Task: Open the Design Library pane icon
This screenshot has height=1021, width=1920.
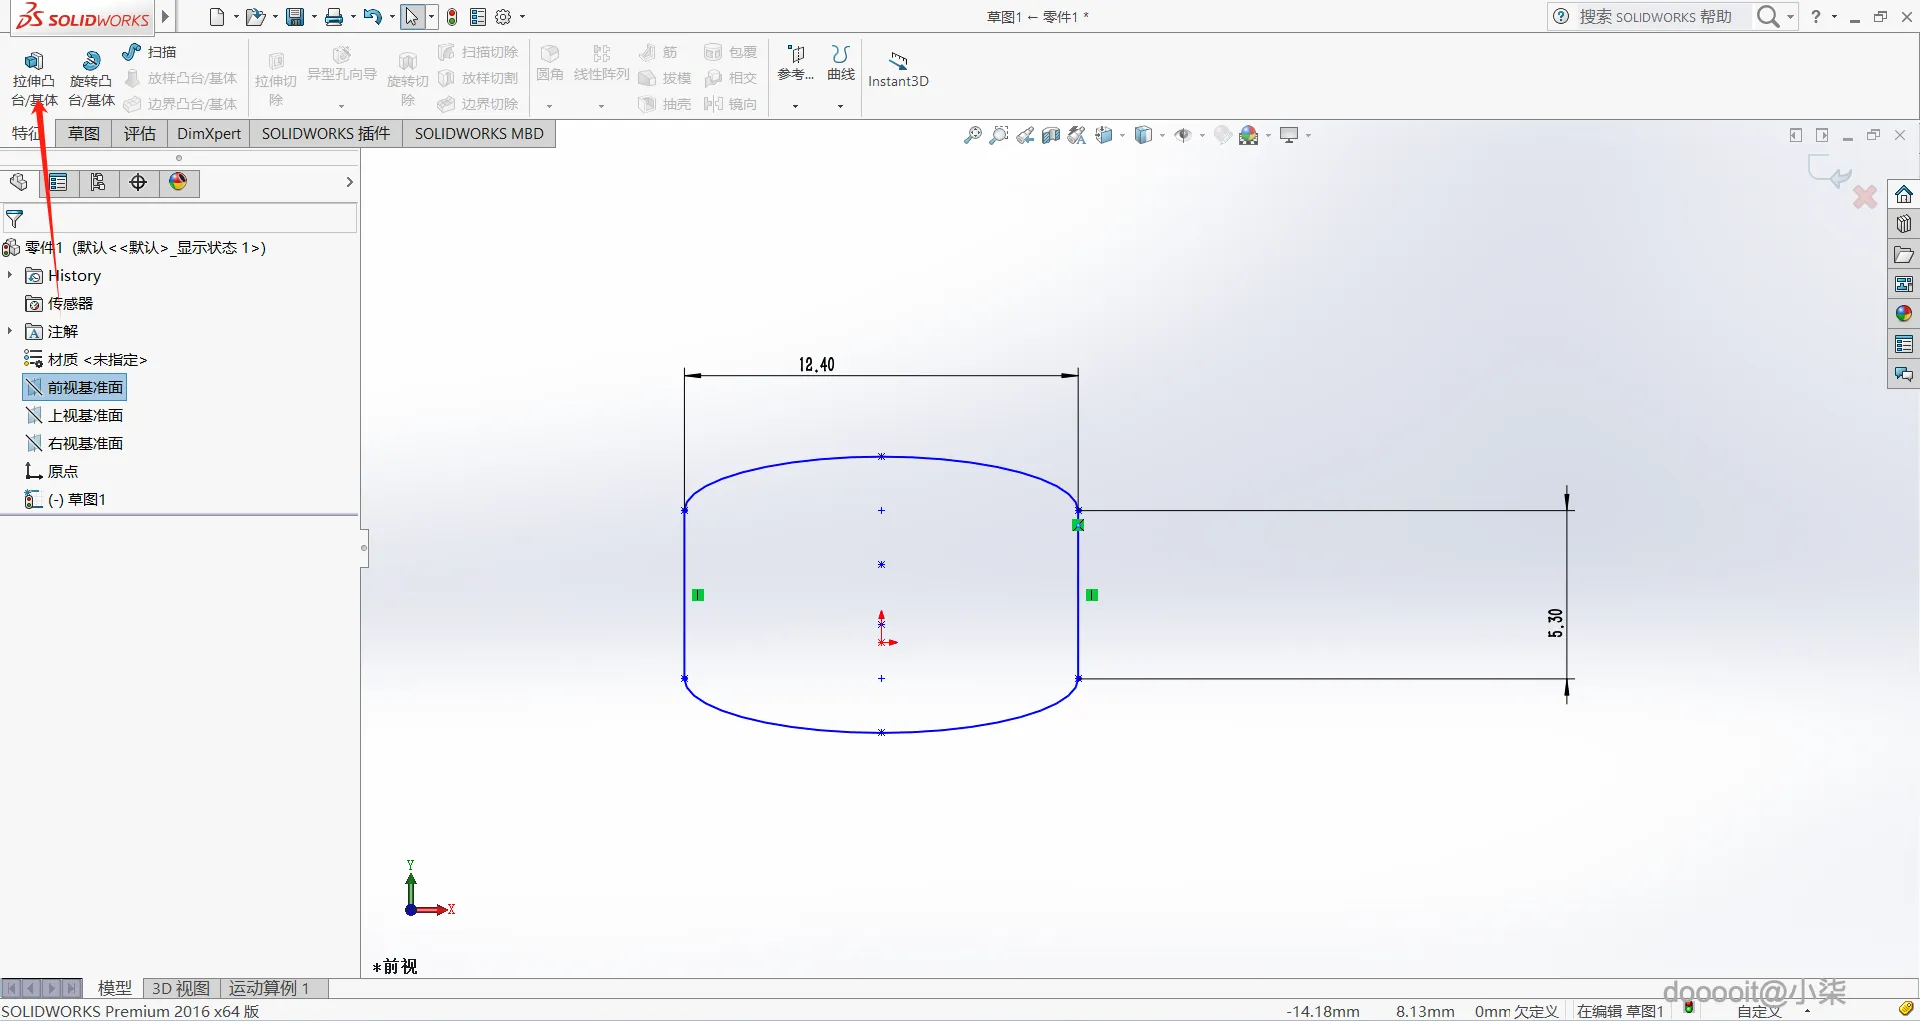Action: click(1904, 224)
